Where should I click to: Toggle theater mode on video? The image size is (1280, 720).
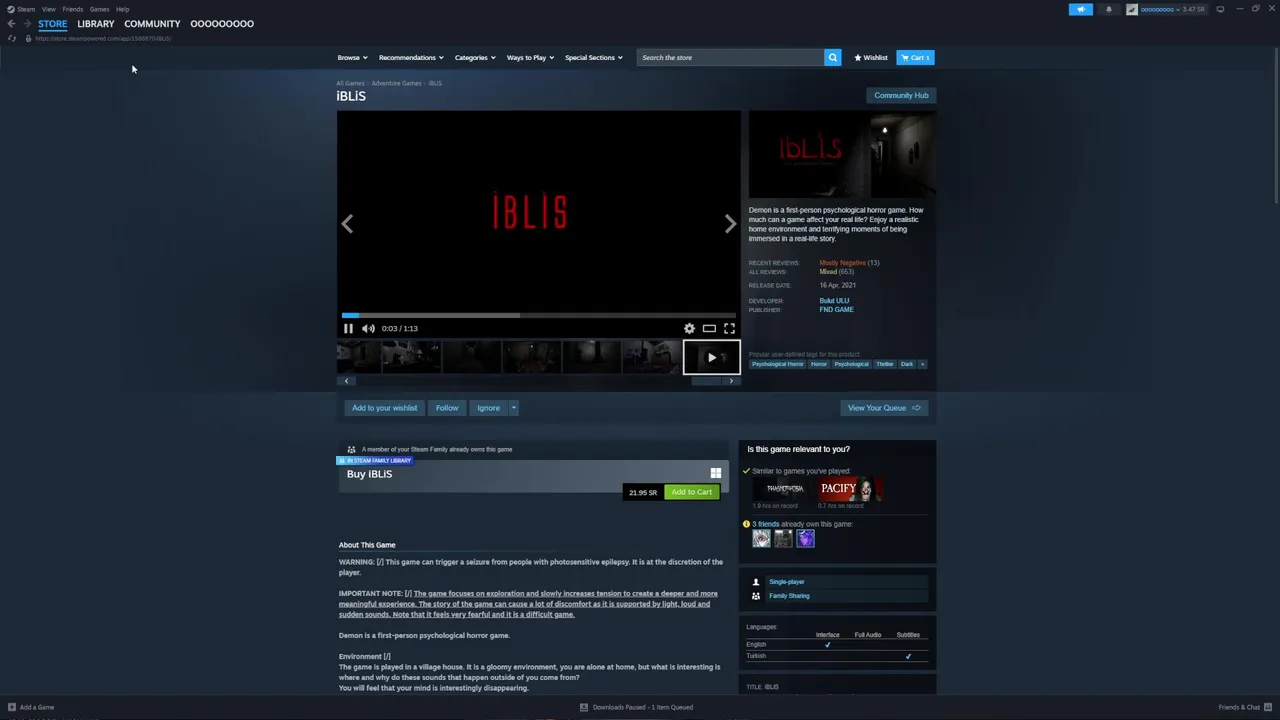coord(709,328)
